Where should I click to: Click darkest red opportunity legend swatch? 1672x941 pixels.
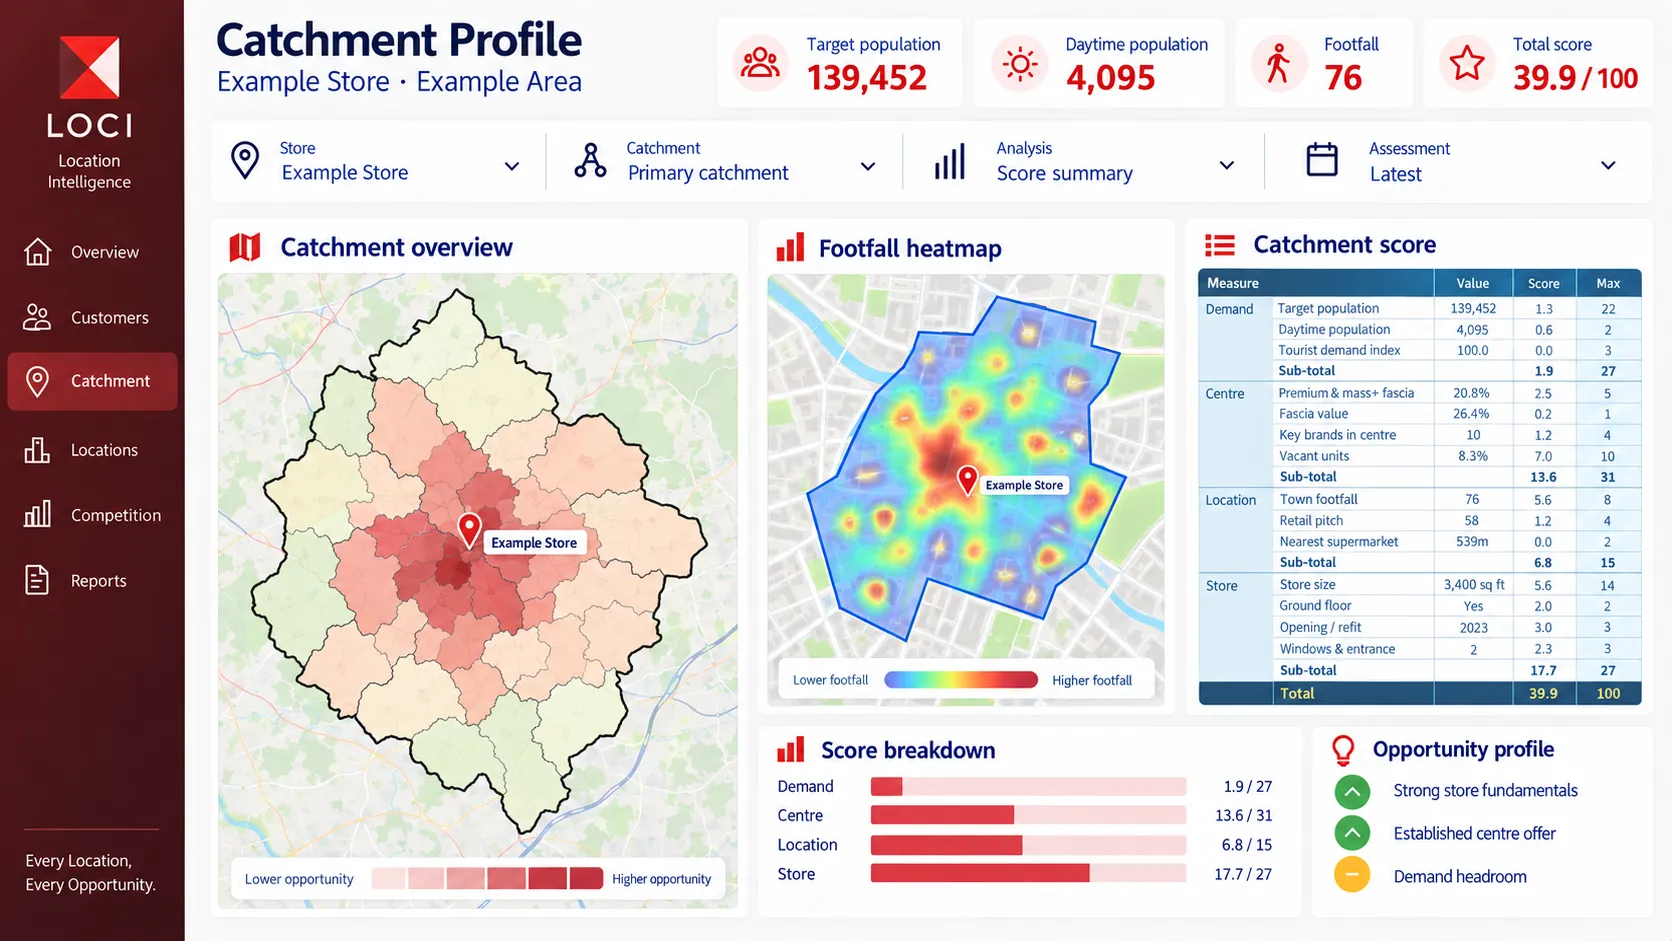tap(586, 879)
